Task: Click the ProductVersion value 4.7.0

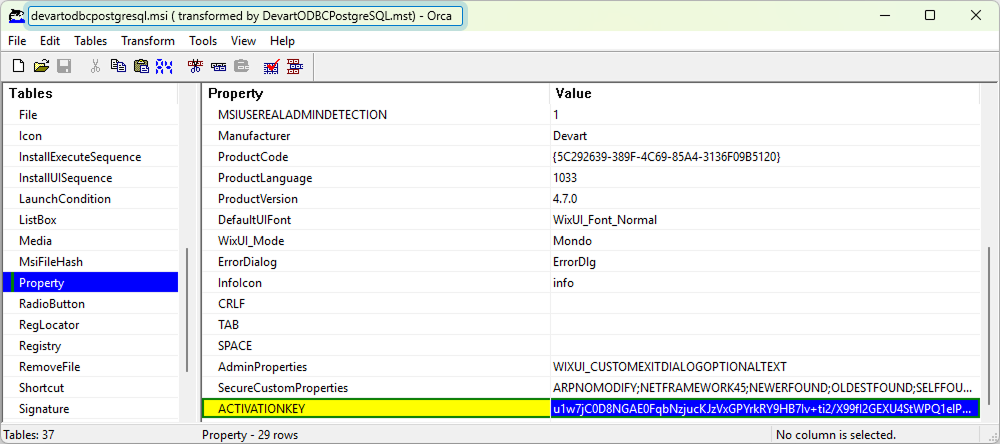Action: point(765,199)
